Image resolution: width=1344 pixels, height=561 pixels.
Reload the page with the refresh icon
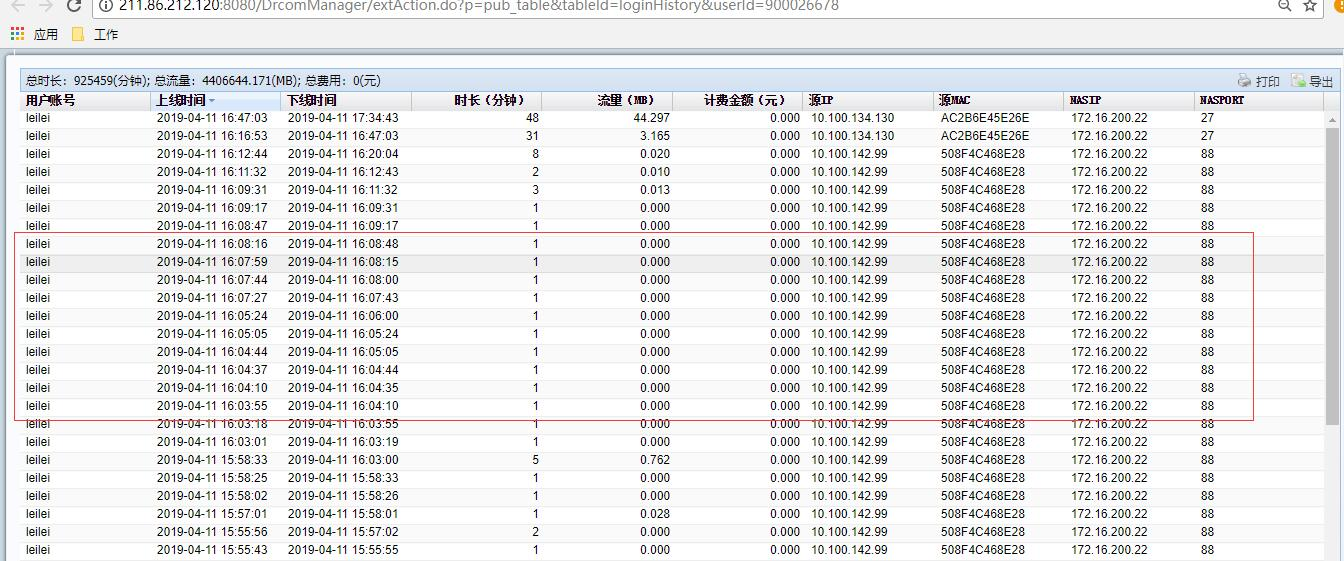pos(74,5)
